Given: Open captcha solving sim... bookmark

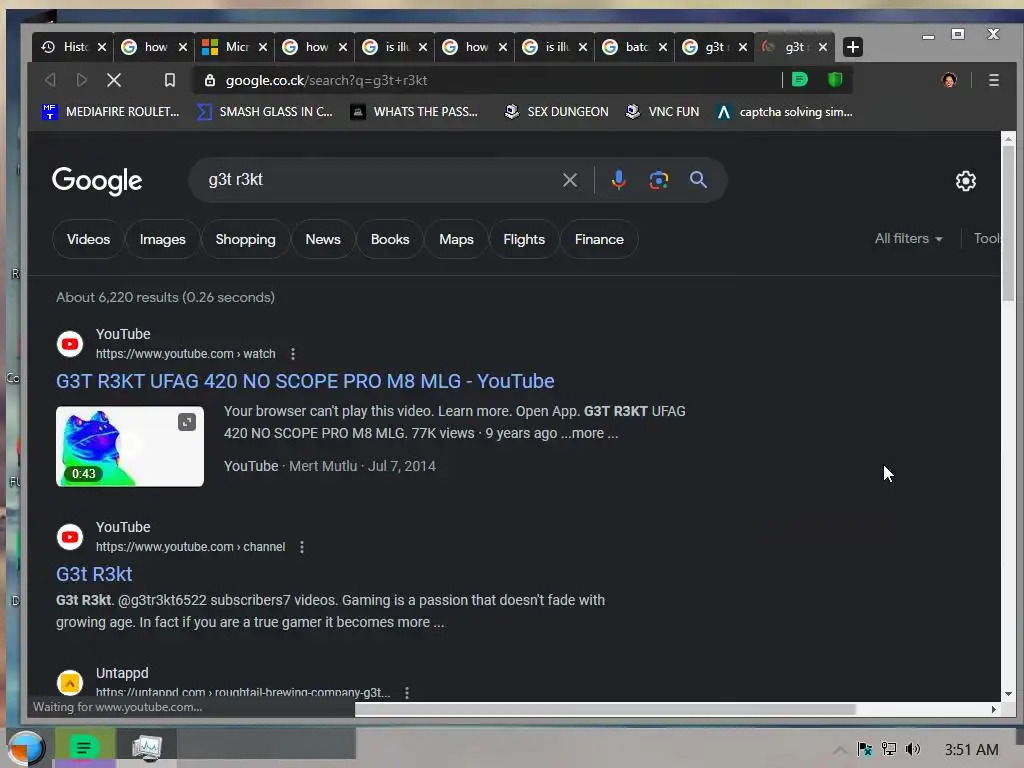Looking at the screenshot, I should (x=784, y=112).
